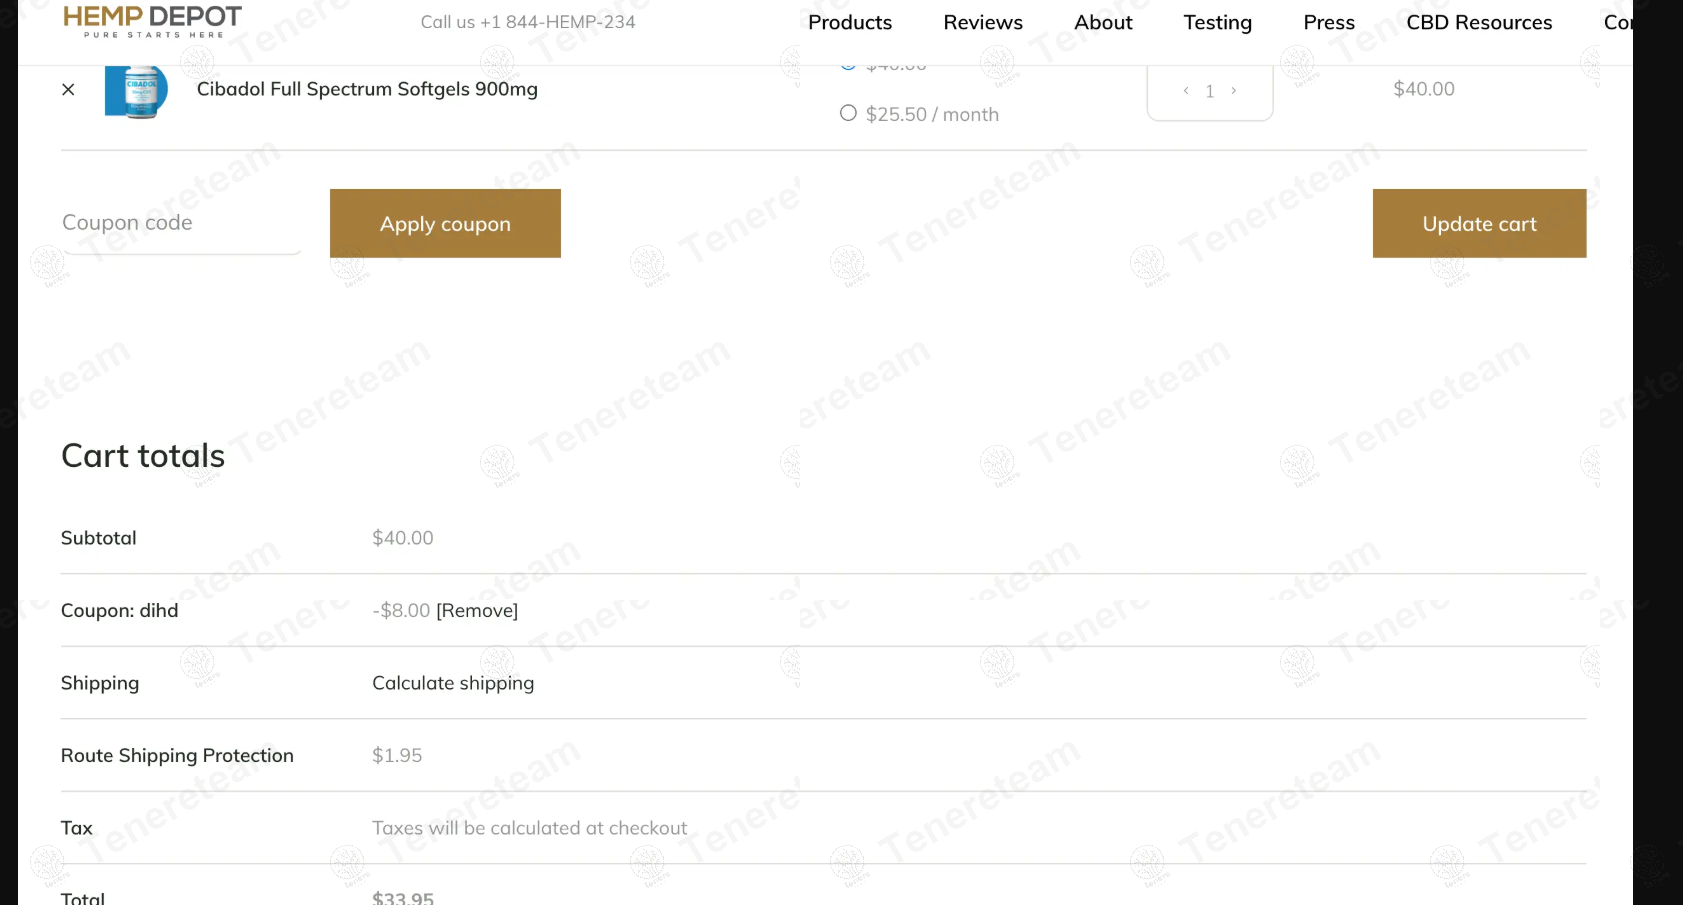The width and height of the screenshot is (1683, 905).
Task: Select the $25.50 / month subscription option
Action: [848, 113]
